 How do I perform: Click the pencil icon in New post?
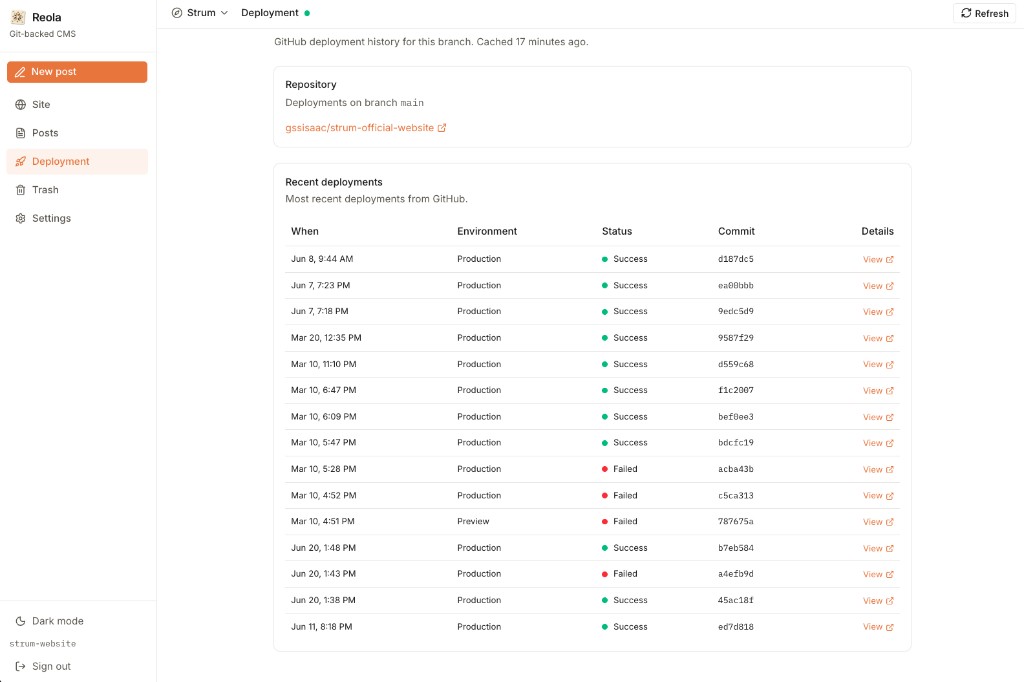pos(20,72)
